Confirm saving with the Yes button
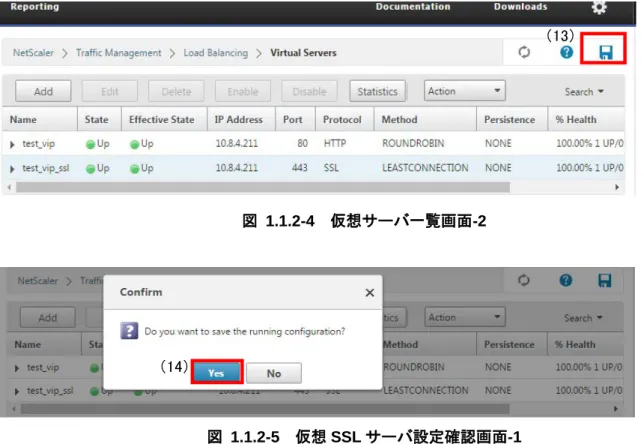The height and width of the screenshot is (444, 644). pos(217,373)
